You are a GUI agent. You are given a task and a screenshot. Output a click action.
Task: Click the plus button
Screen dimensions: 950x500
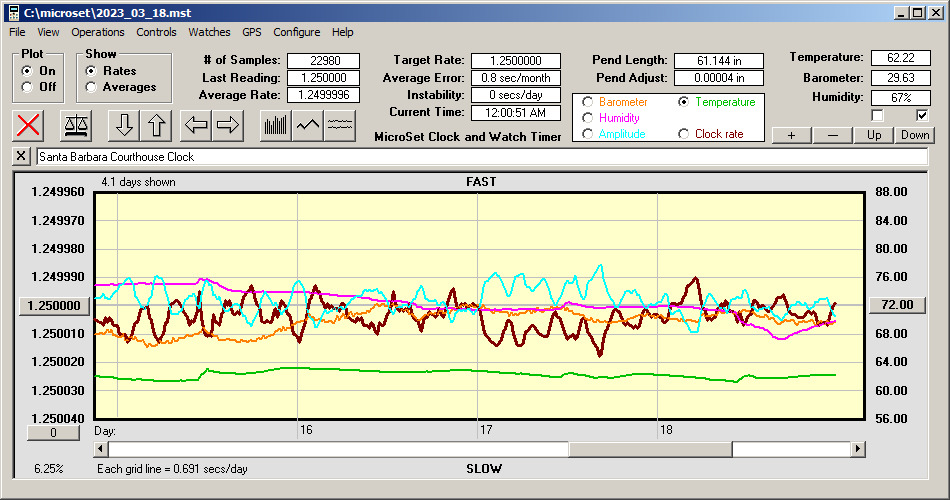(791, 135)
